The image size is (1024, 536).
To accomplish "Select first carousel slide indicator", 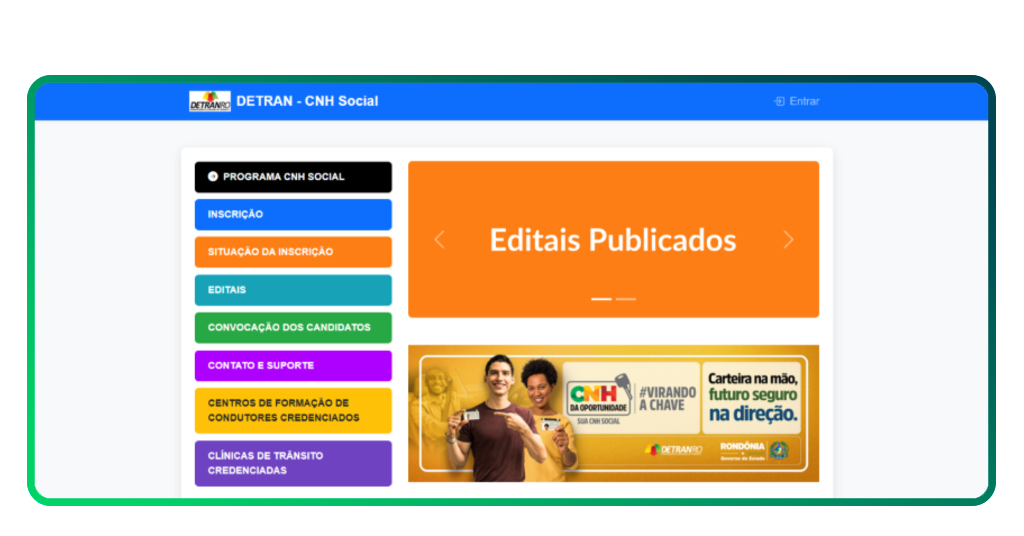I will (601, 299).
